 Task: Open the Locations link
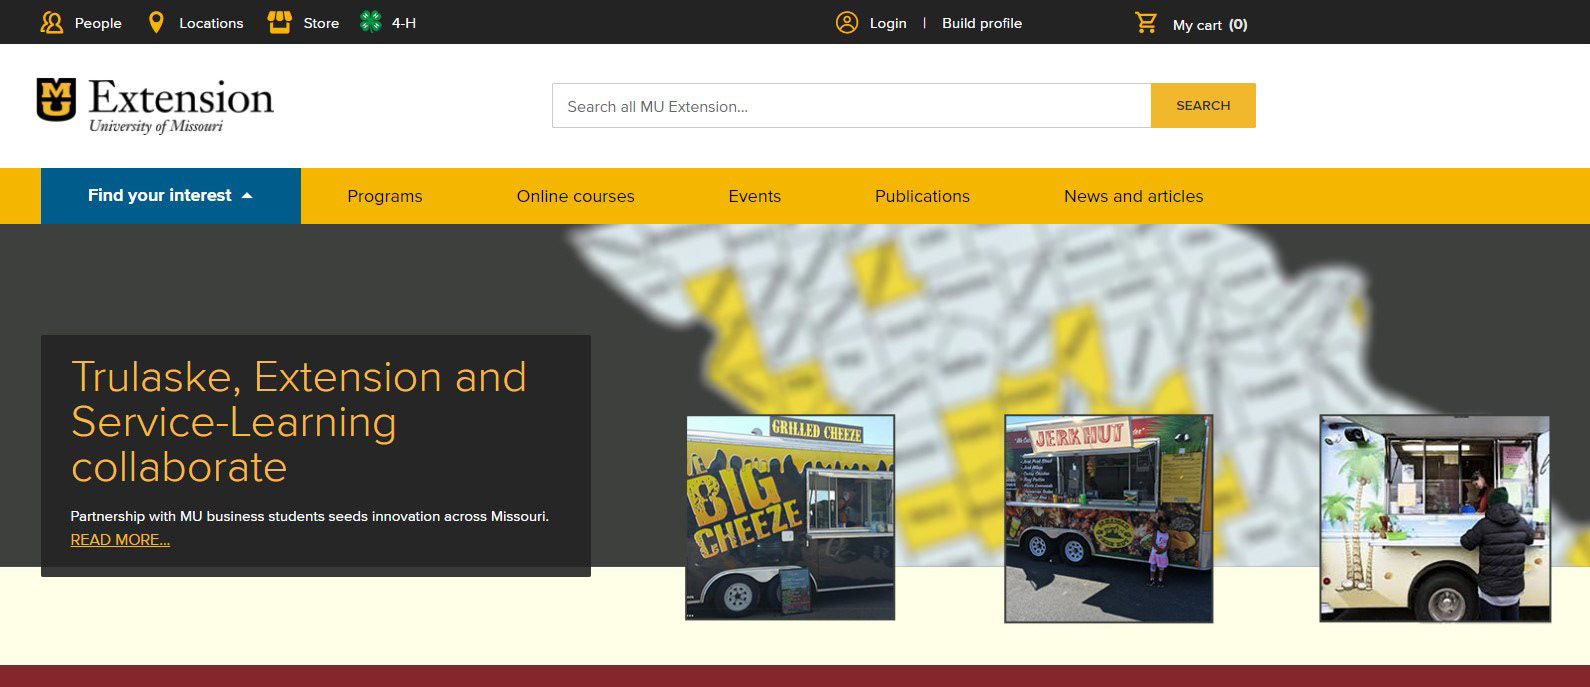(211, 23)
